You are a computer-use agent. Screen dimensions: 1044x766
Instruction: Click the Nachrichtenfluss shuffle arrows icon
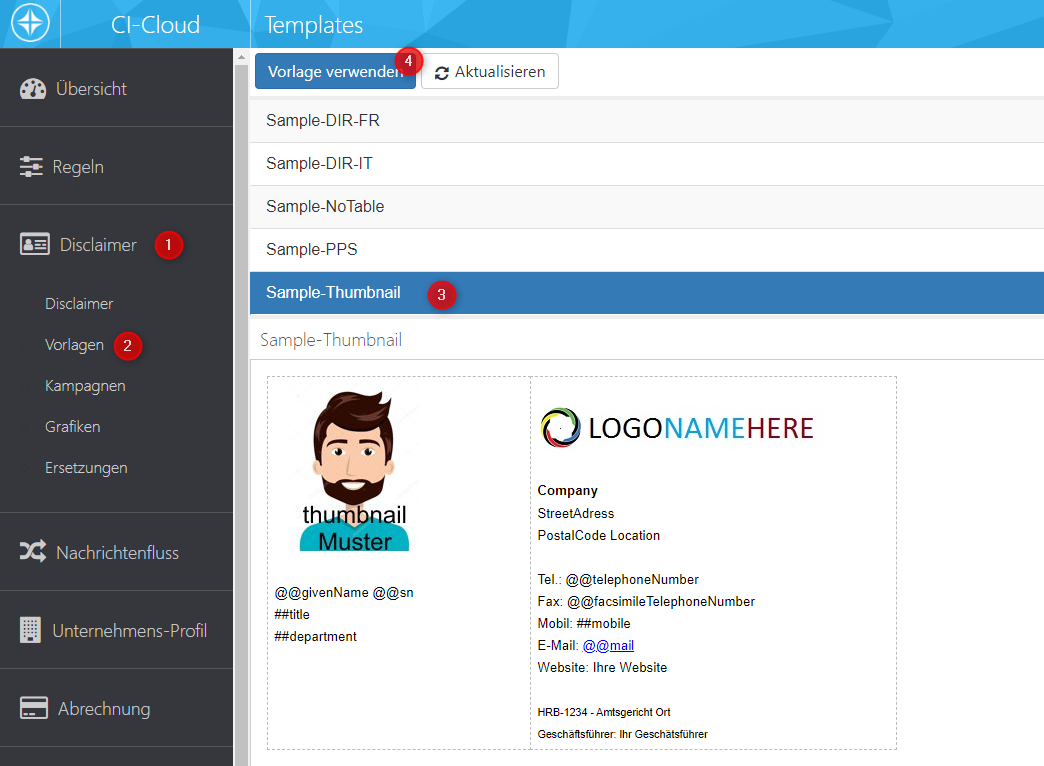click(33, 552)
